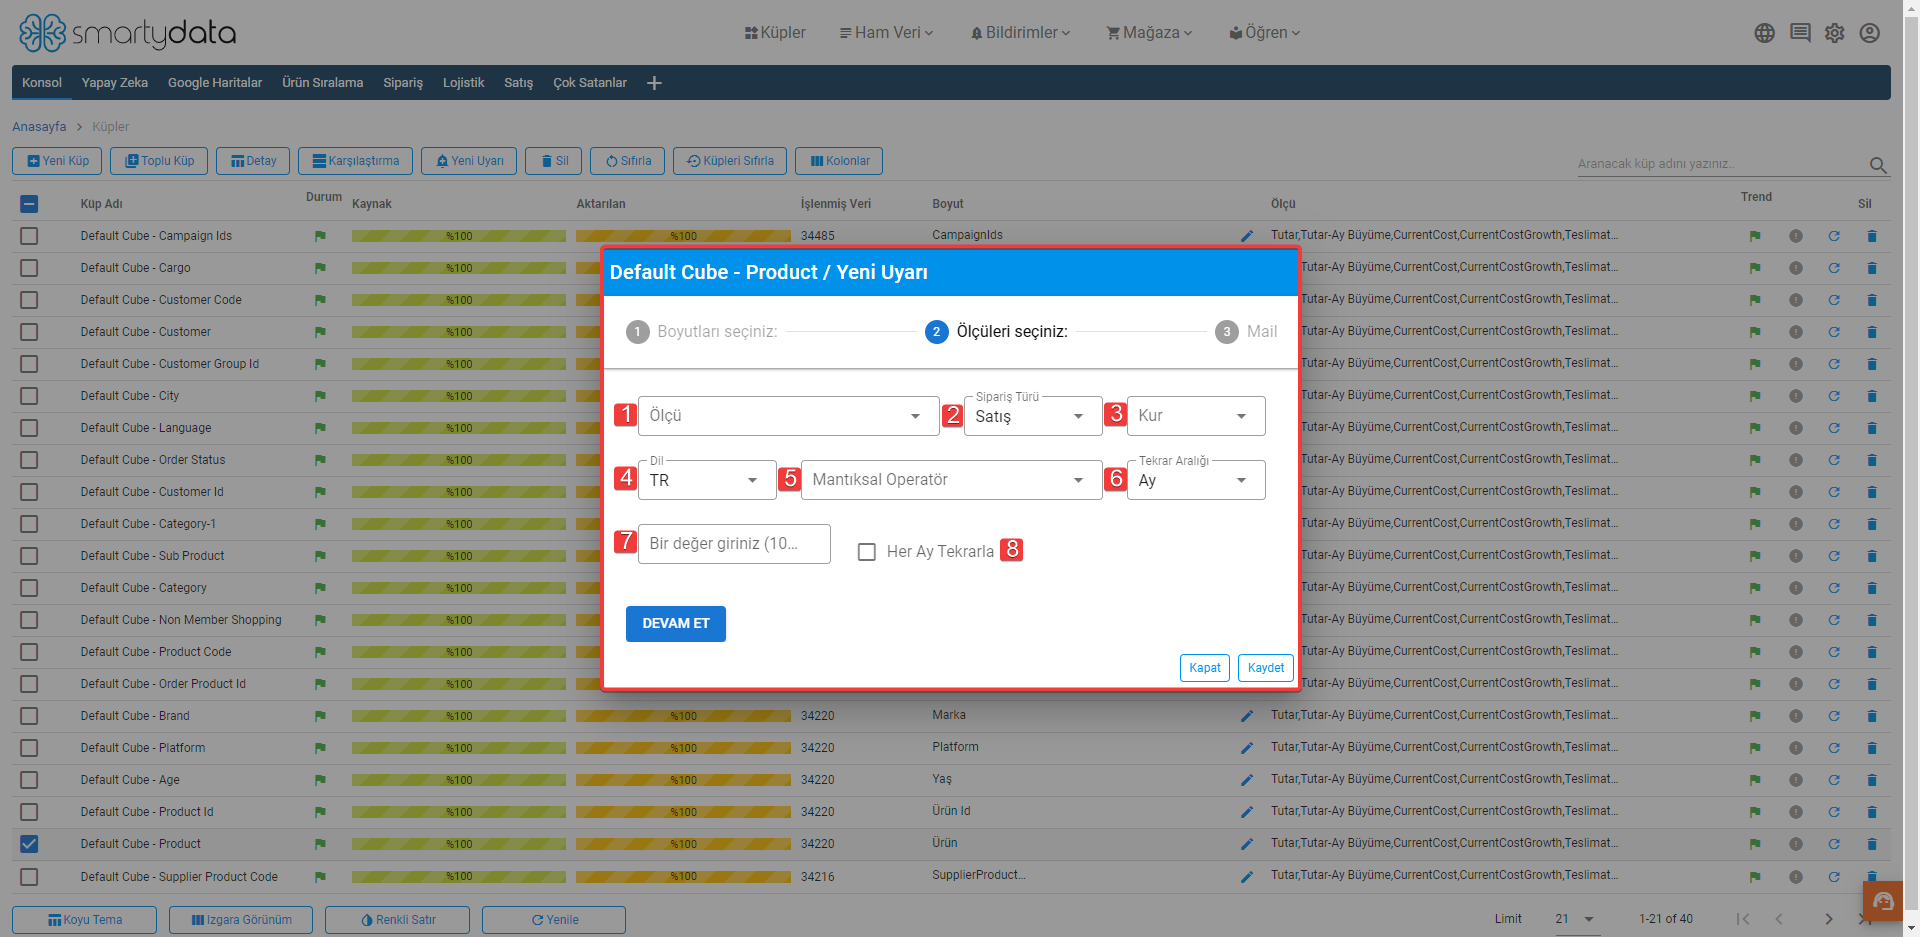This screenshot has height=937, width=1920.
Task: Click Aktarılan progress bar of Product Id cube
Action: coord(683,812)
